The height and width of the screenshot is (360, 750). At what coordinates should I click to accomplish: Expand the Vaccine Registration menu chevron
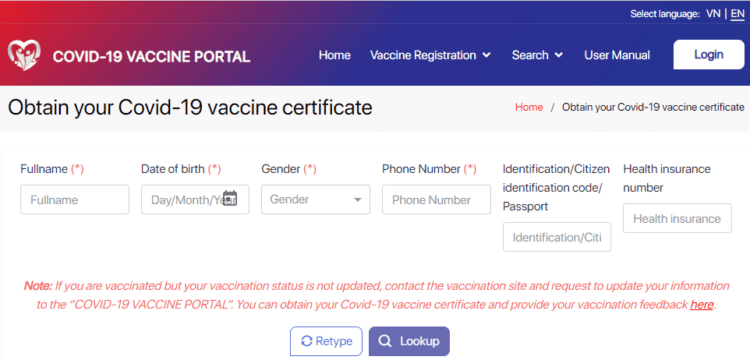tap(486, 55)
